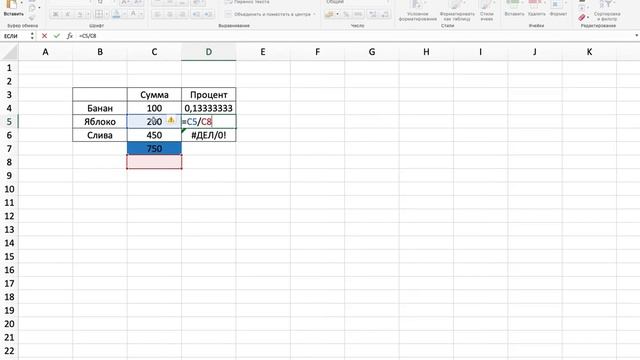This screenshot has width=640, height=360.
Task: Apply accounting currency format icon
Action: (329, 14)
